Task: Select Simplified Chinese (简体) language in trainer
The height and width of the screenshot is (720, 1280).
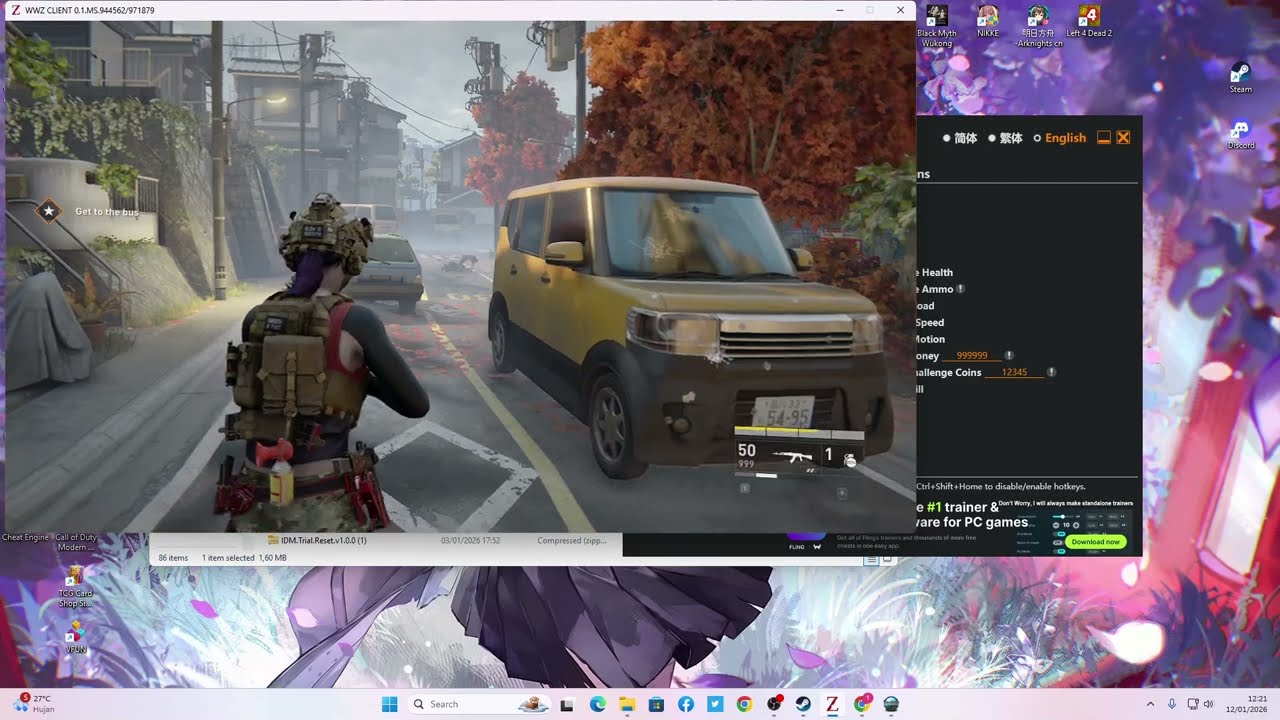Action: coord(960,138)
